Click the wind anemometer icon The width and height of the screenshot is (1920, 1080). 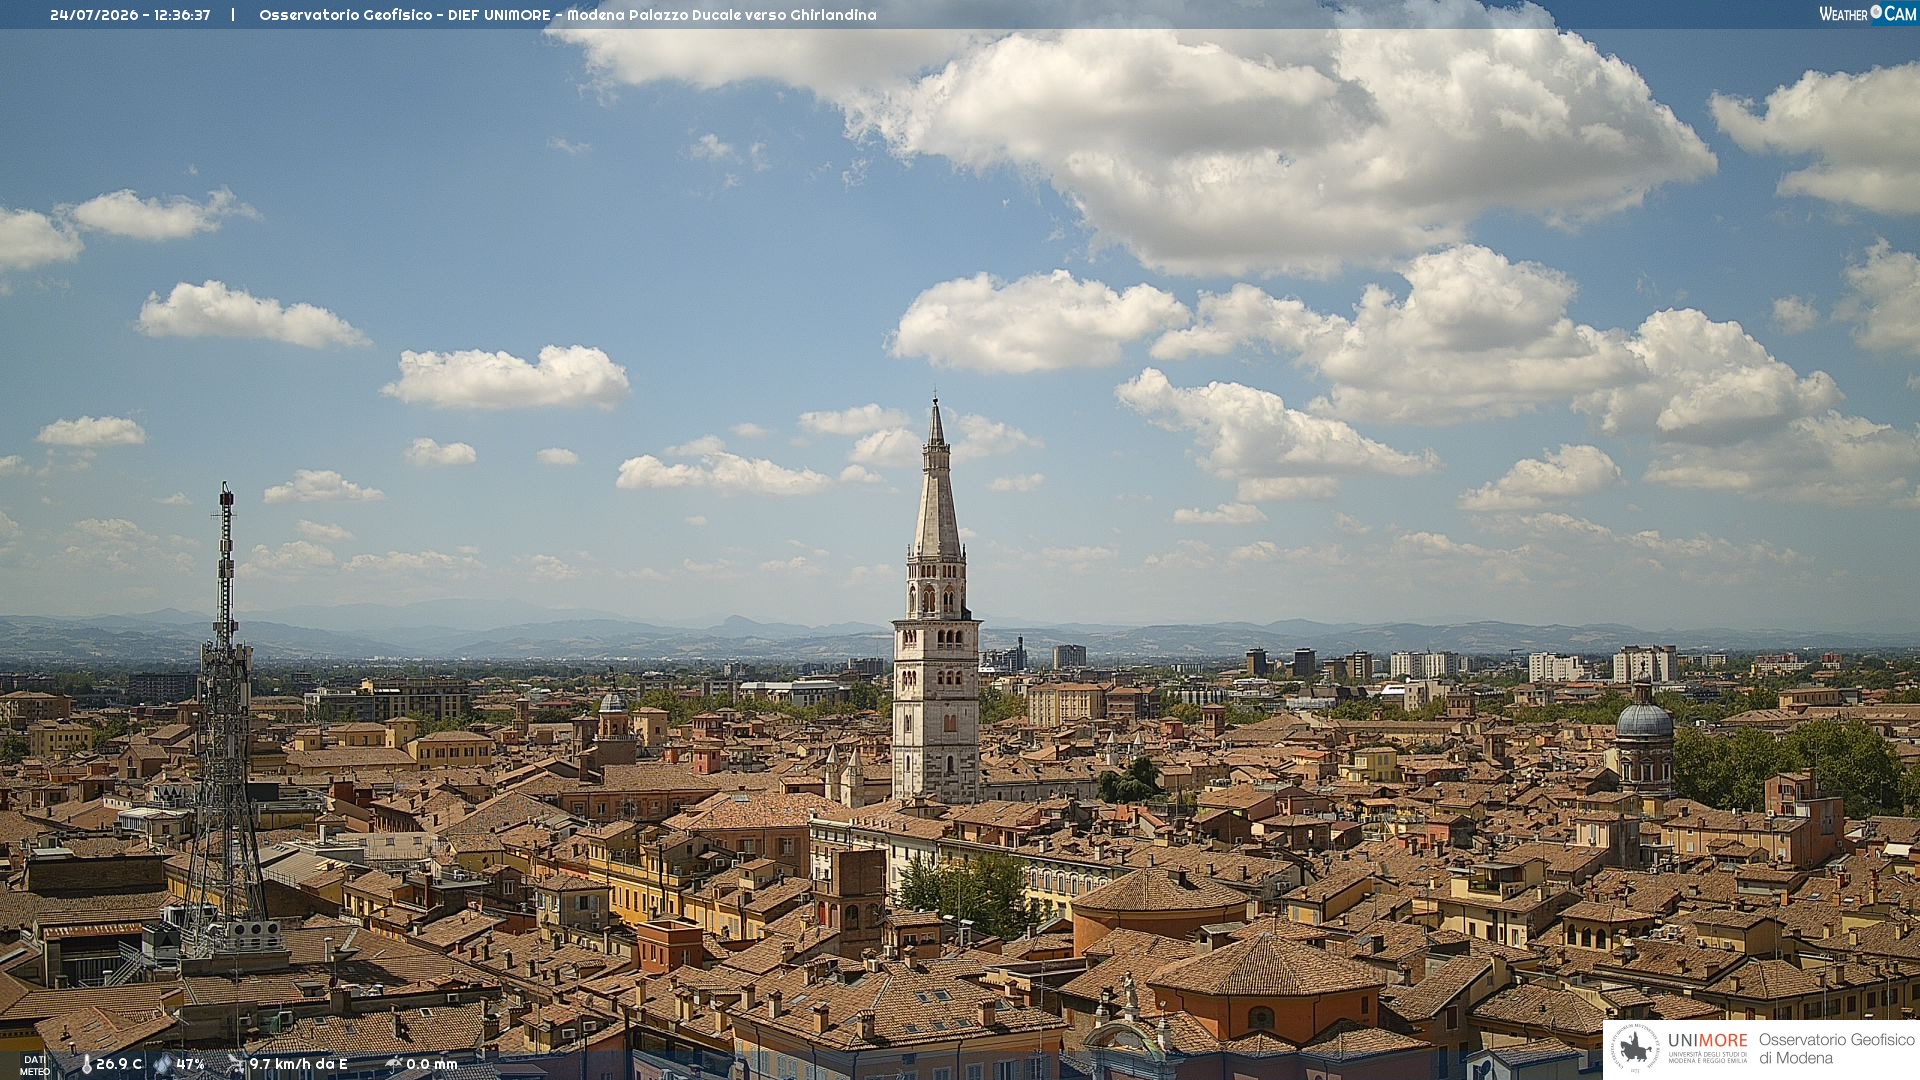click(235, 1064)
